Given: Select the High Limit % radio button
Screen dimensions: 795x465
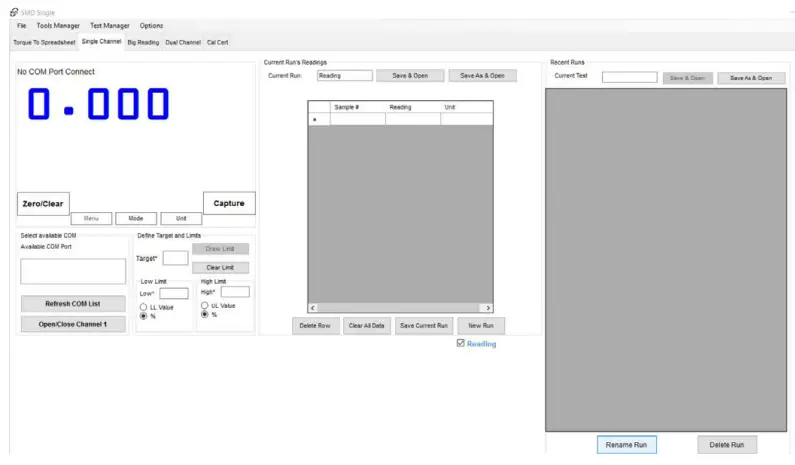Looking at the screenshot, I should point(205,314).
